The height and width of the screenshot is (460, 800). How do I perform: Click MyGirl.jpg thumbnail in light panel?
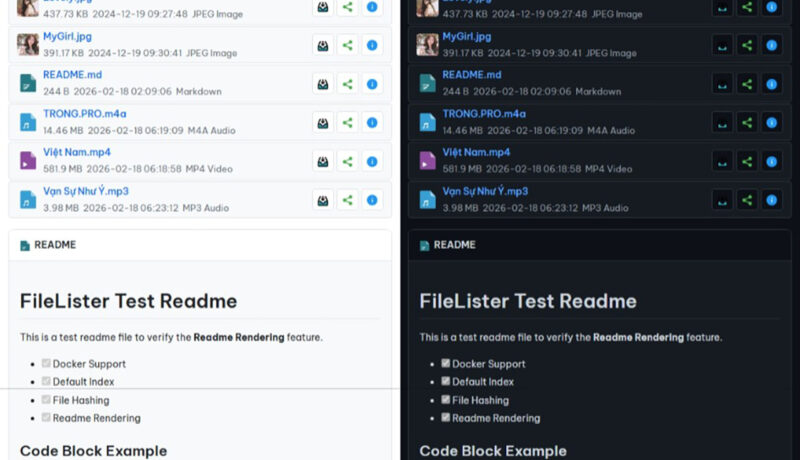tap(28, 45)
